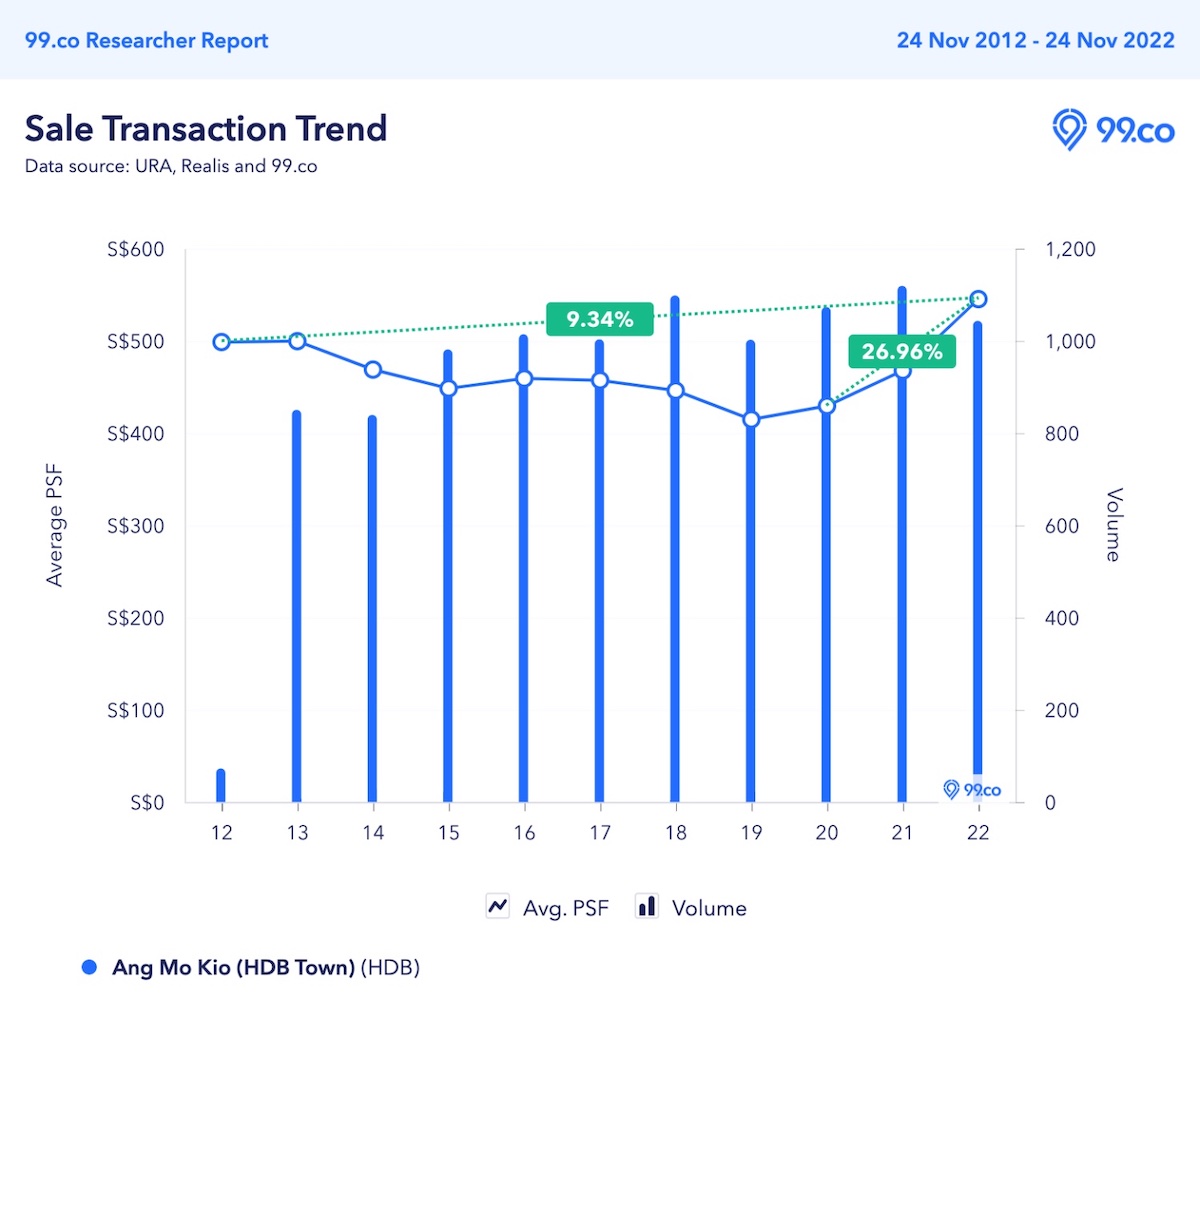The height and width of the screenshot is (1230, 1200).
Task: Click the Sale Transaction Trend title
Action: [206, 129]
